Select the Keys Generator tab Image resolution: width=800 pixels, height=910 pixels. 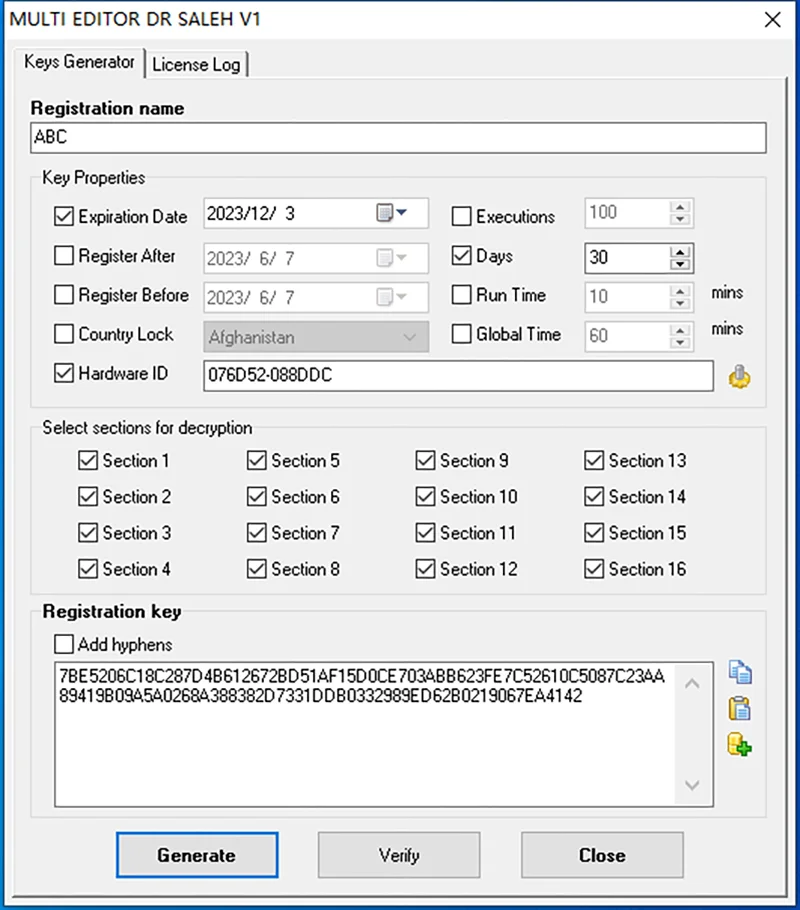pyautogui.click(x=80, y=62)
